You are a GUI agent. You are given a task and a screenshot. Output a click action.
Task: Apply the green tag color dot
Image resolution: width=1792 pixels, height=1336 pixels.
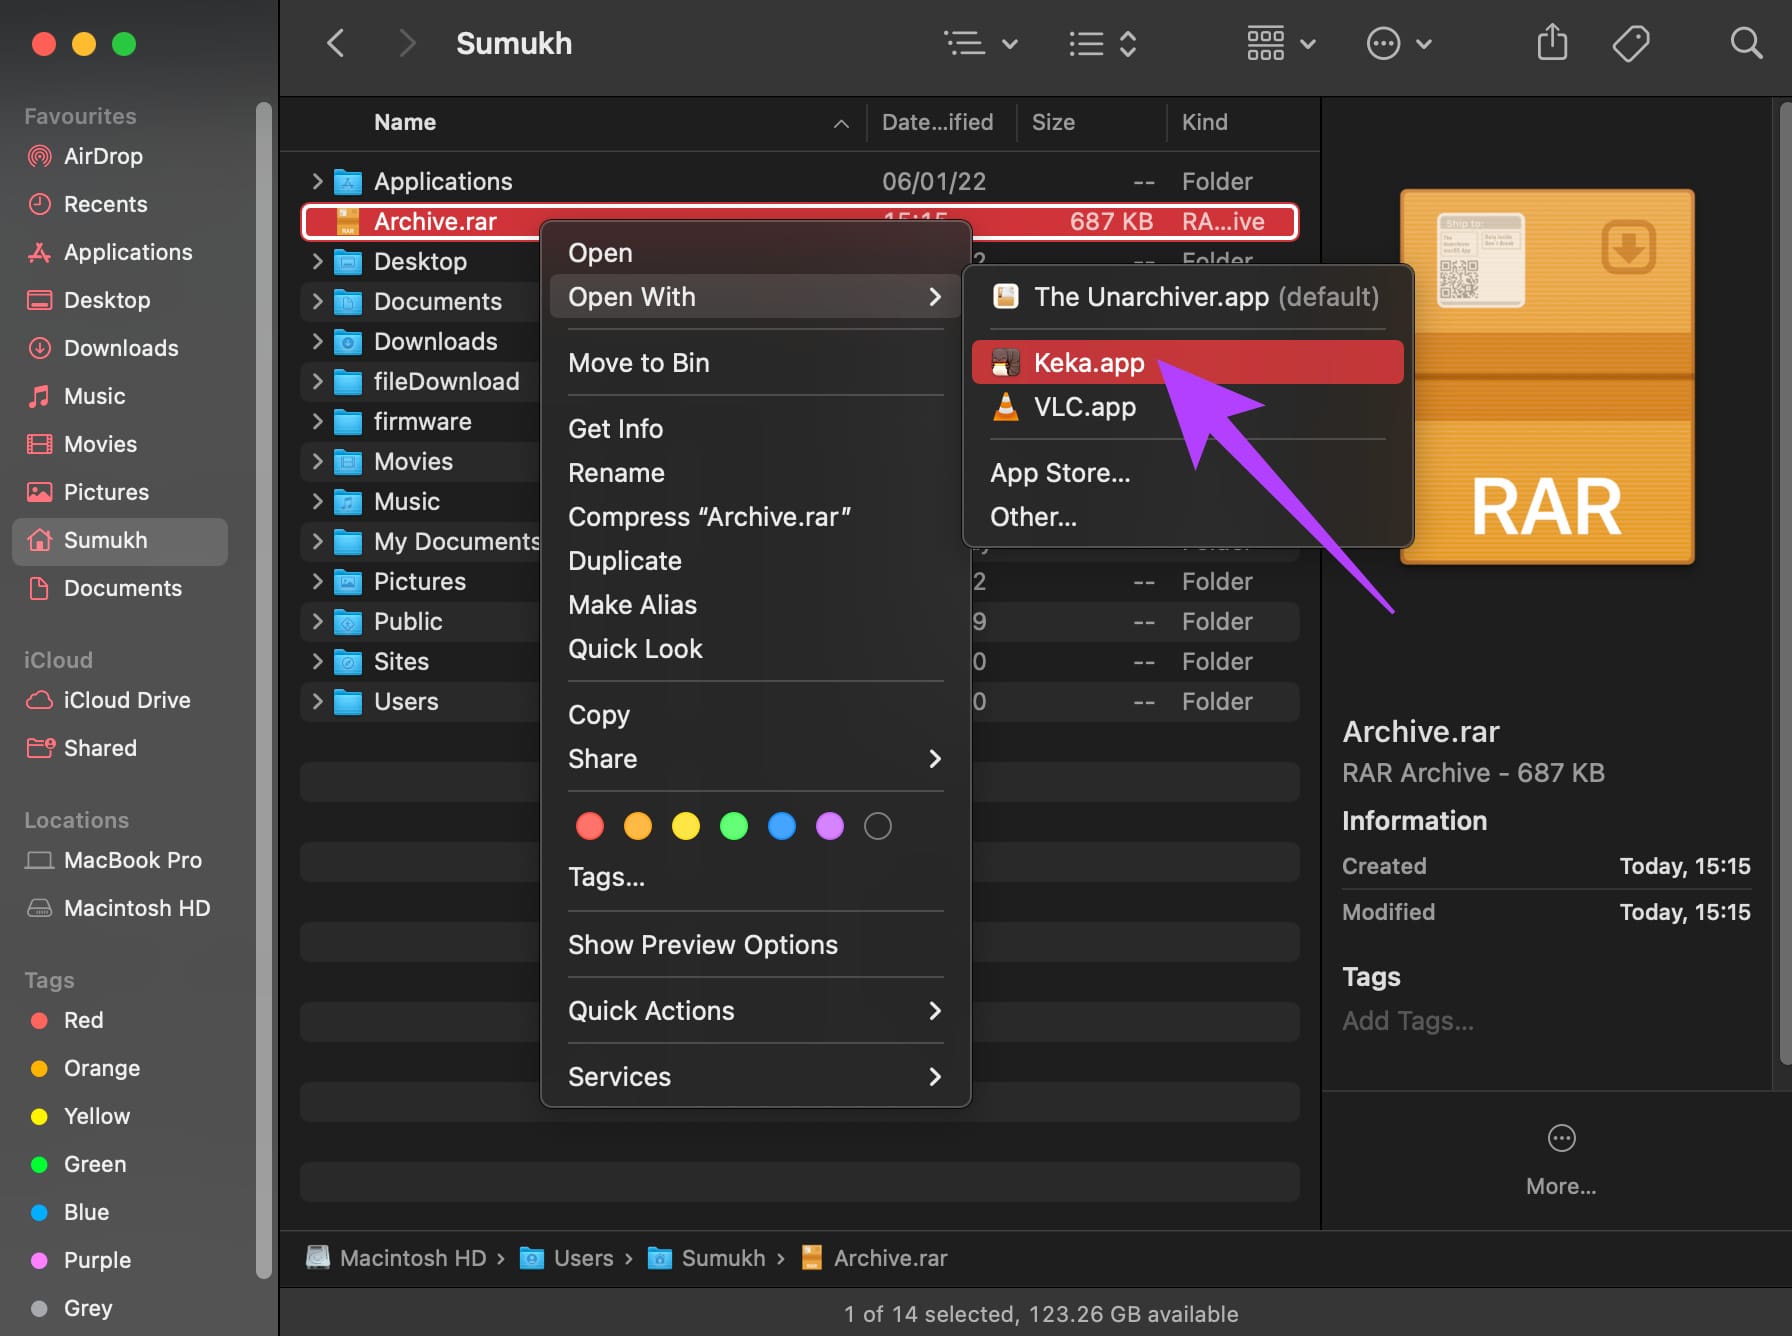tap(734, 826)
